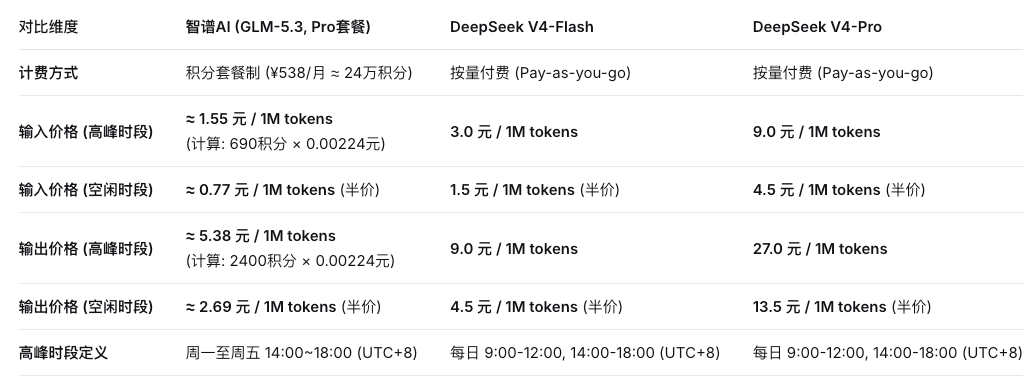Click the DeepSeek V4-Pro column header
Image resolution: width=1031 pixels, height=380 pixels.
point(817,27)
